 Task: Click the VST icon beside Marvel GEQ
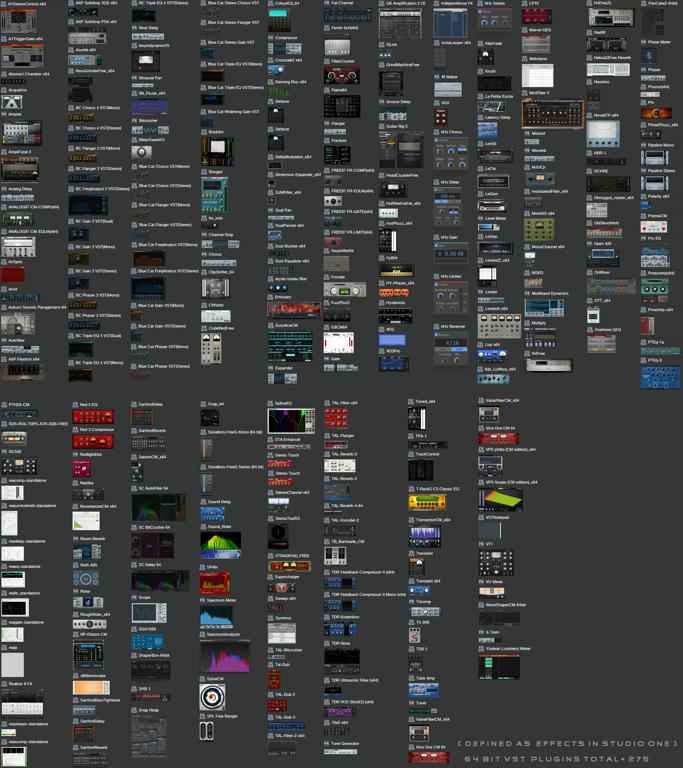pyautogui.click(x=525, y=30)
